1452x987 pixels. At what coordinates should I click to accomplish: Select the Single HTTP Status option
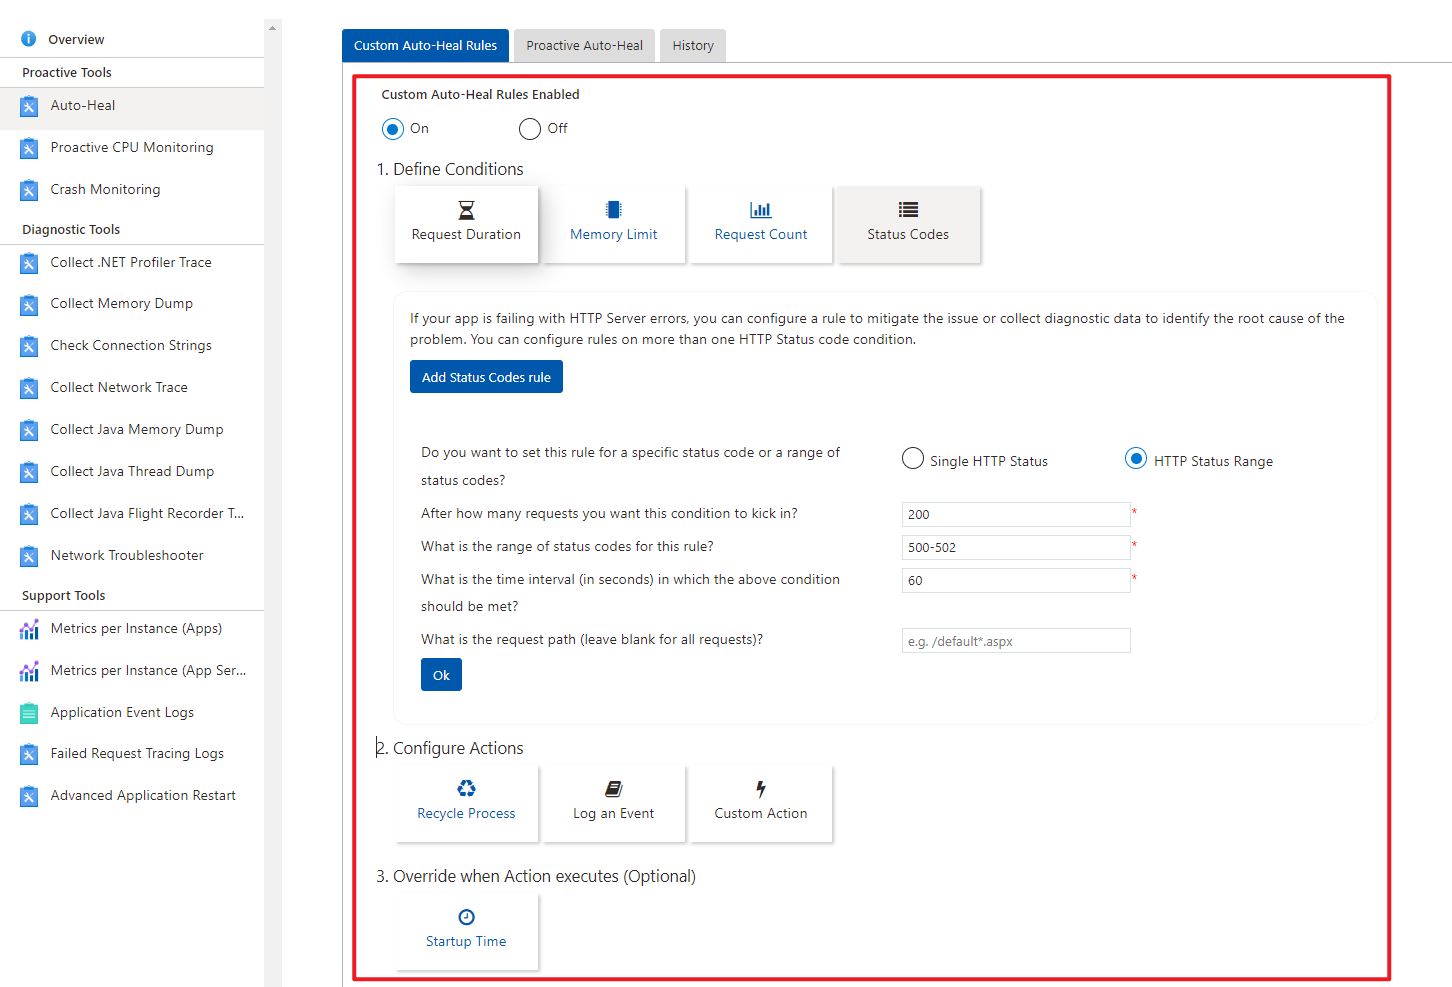(x=913, y=459)
